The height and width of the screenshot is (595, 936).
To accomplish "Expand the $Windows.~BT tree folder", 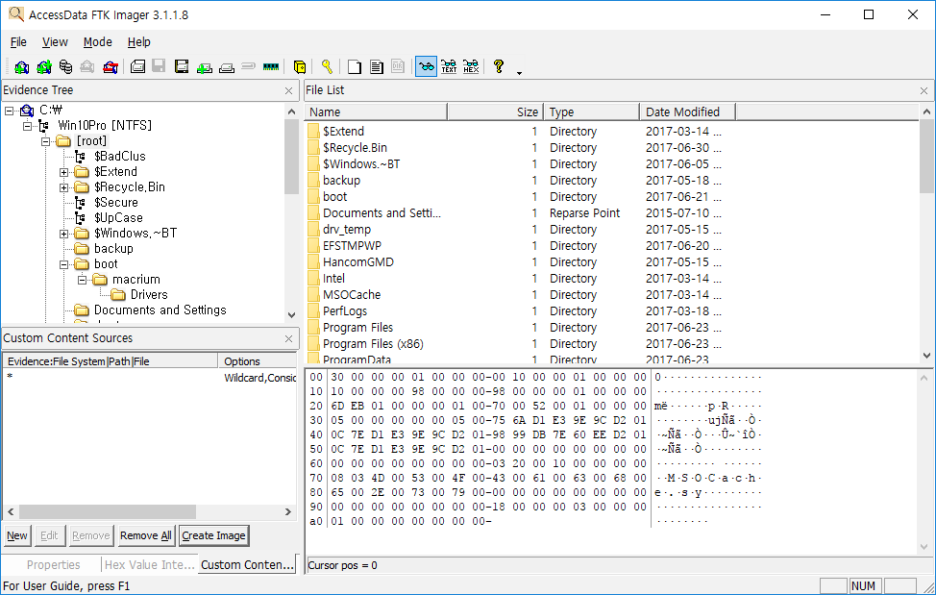I will click(64, 233).
